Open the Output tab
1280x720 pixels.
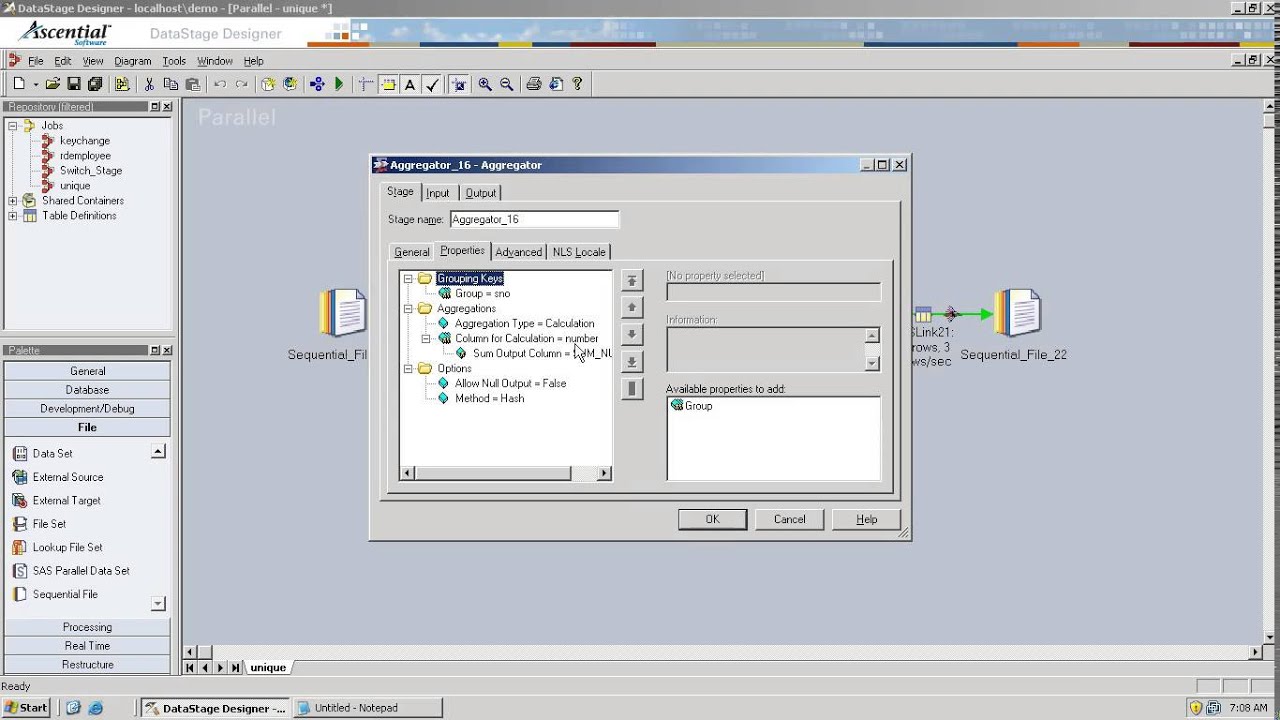click(480, 193)
